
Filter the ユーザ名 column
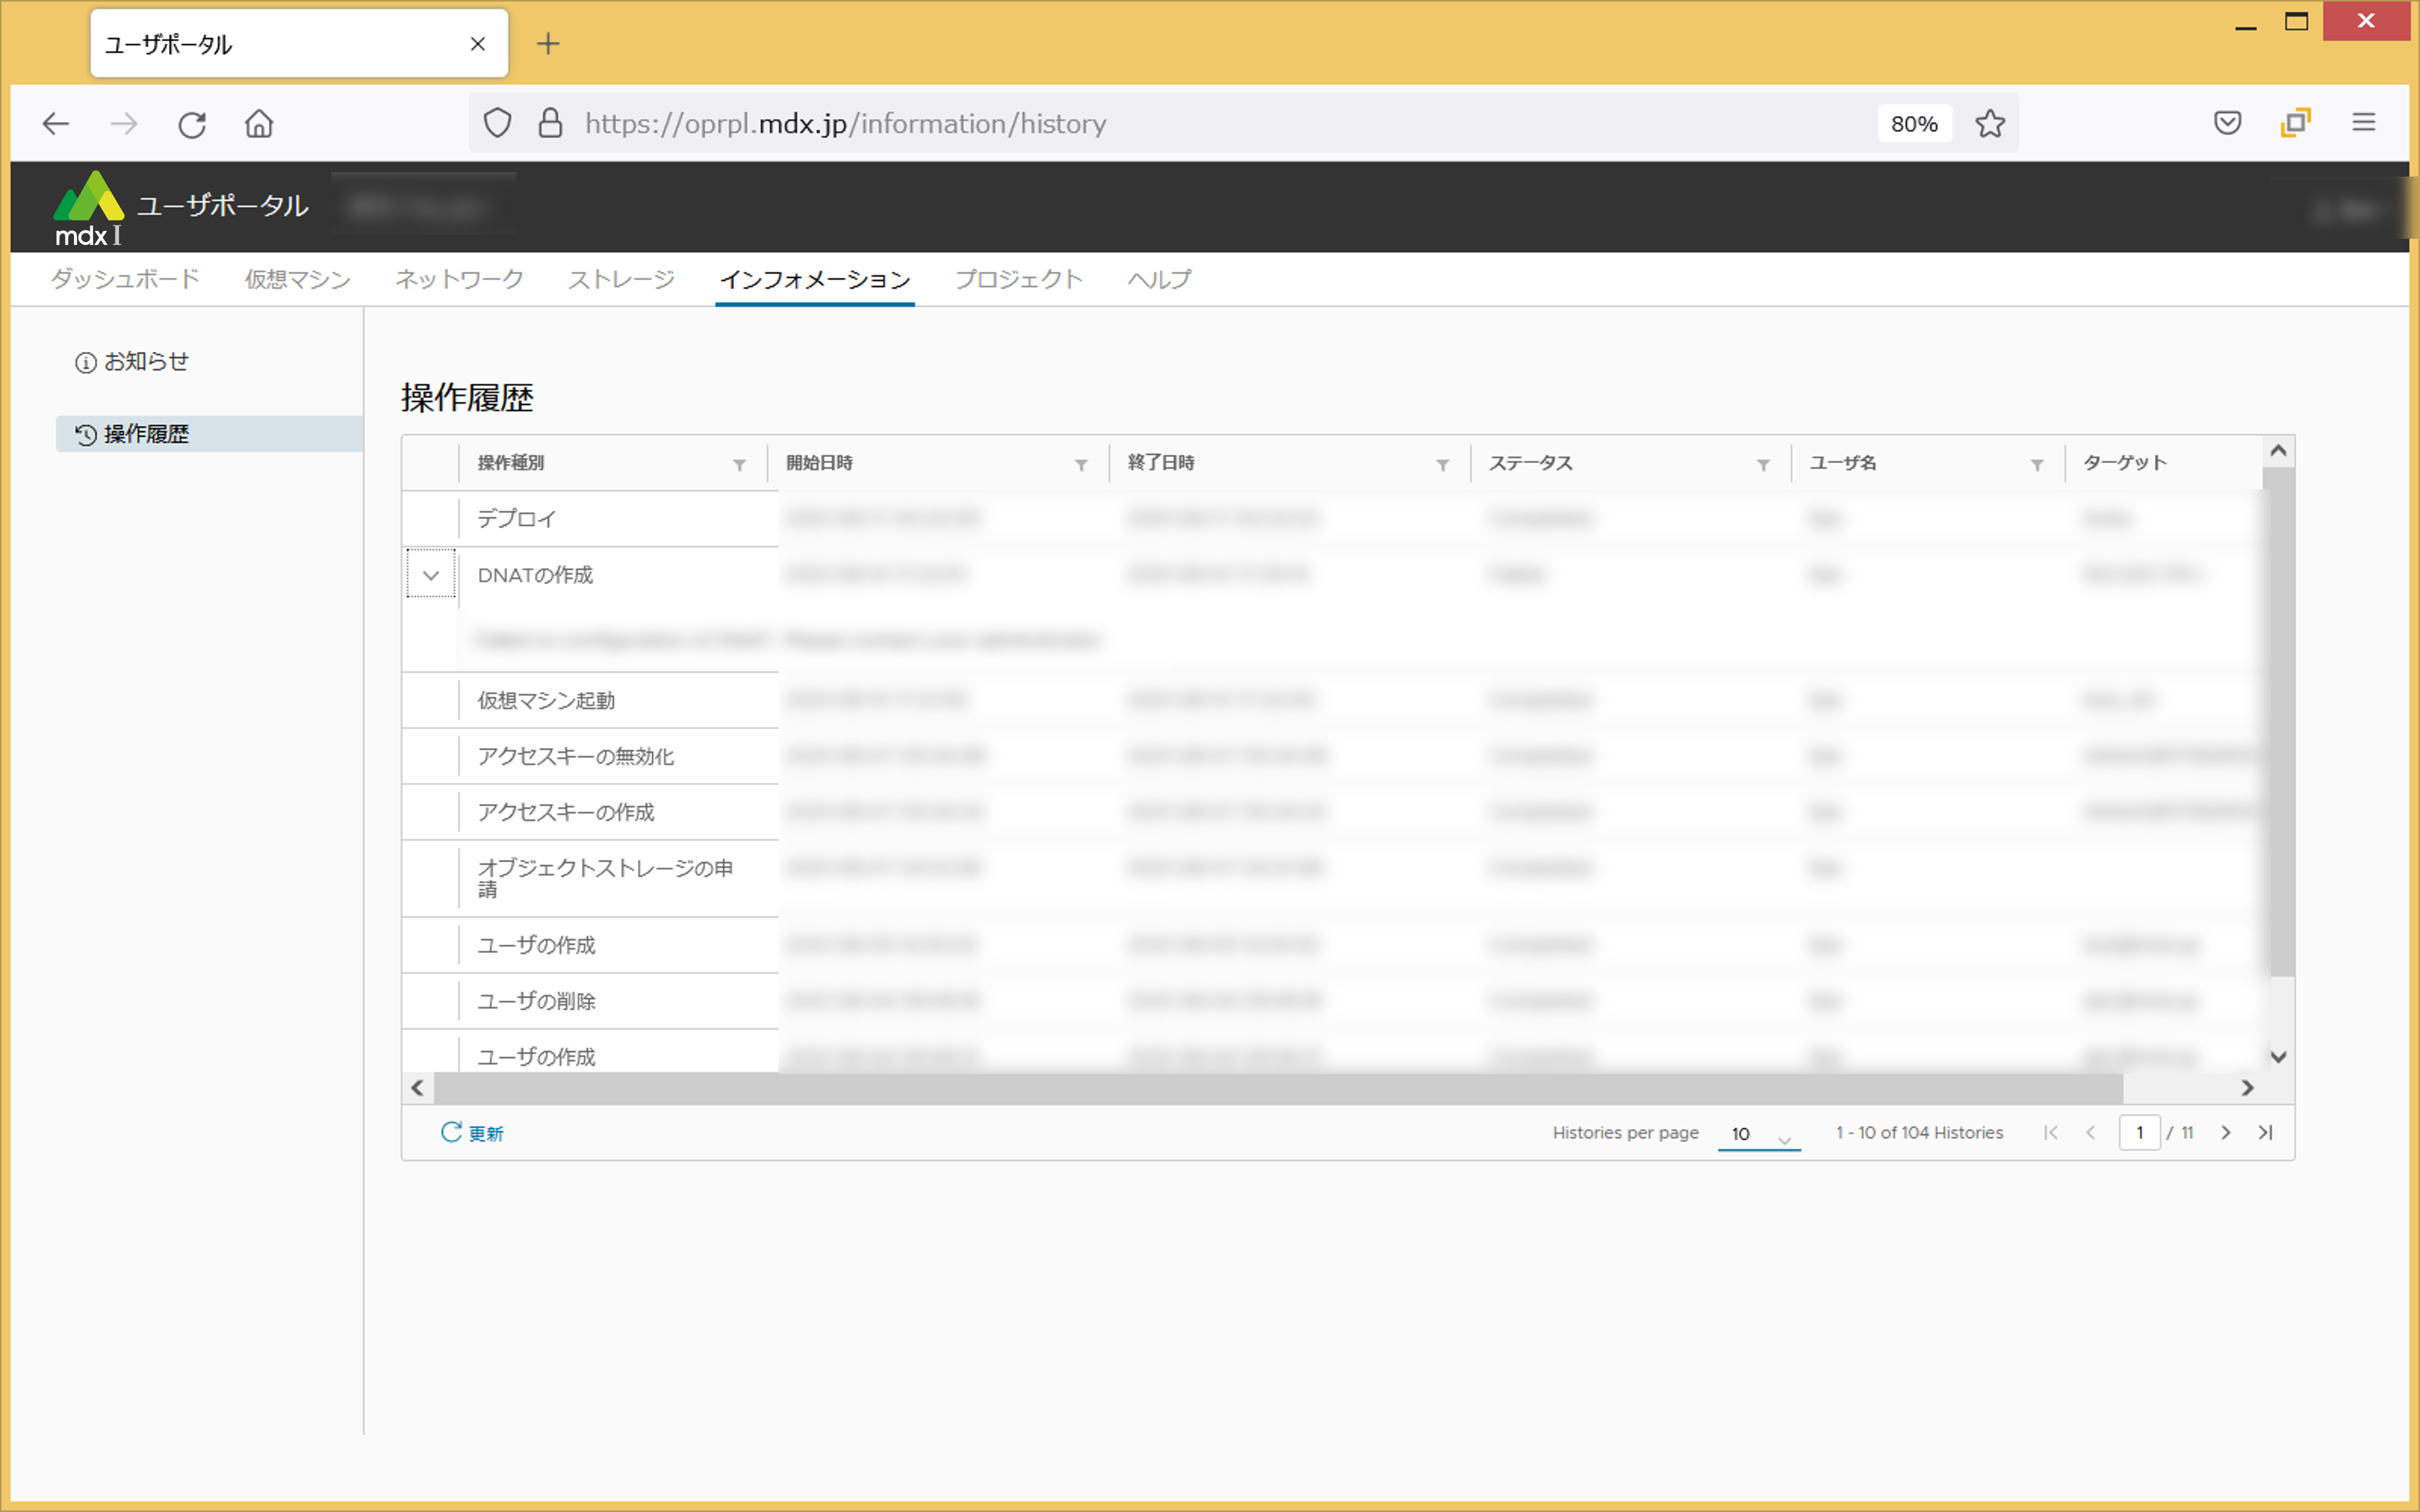click(2037, 465)
